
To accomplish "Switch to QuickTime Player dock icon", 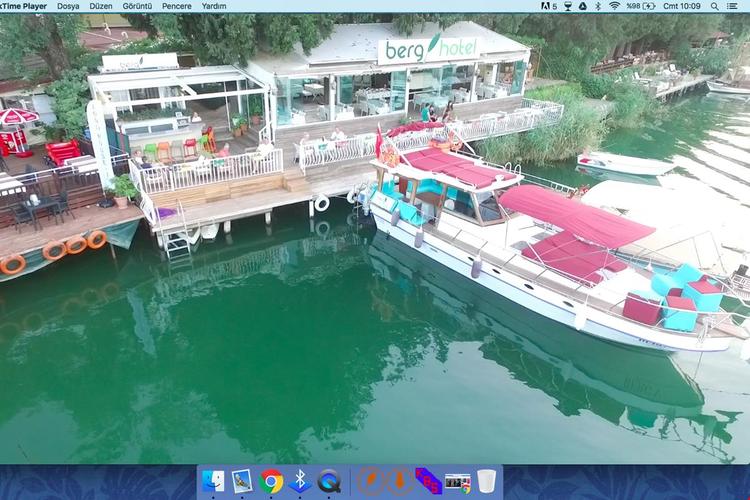I will coord(329,482).
